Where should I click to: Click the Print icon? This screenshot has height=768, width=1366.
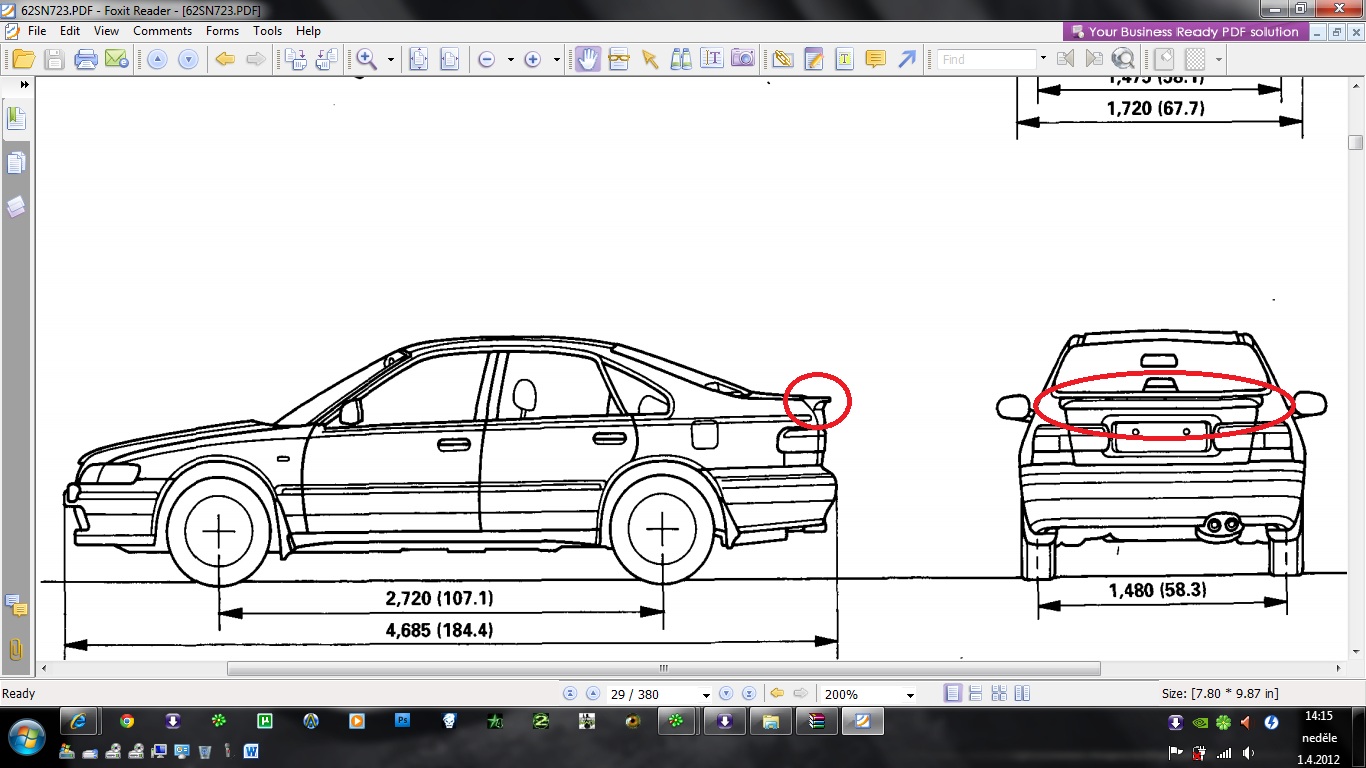click(86, 59)
